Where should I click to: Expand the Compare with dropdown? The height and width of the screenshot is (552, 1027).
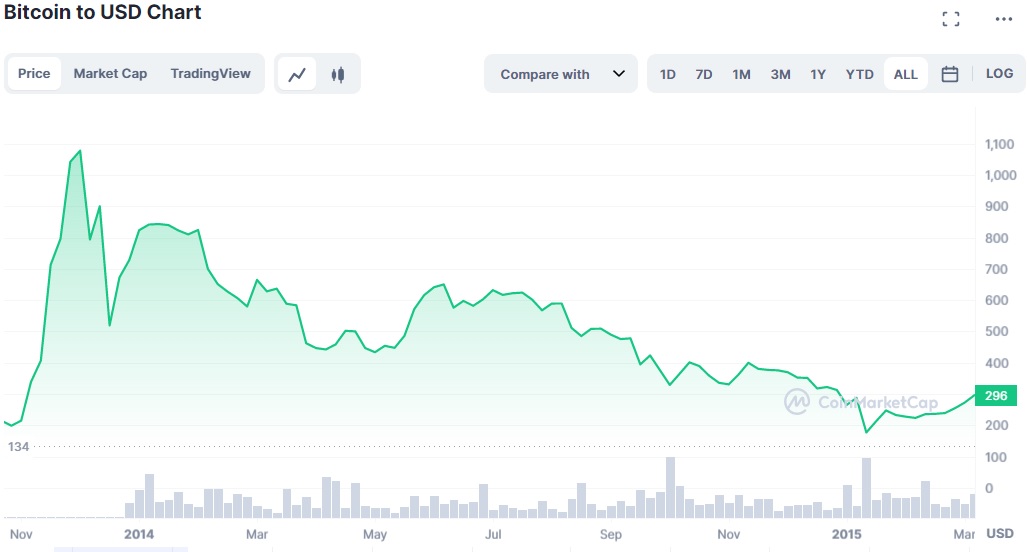tap(561, 74)
